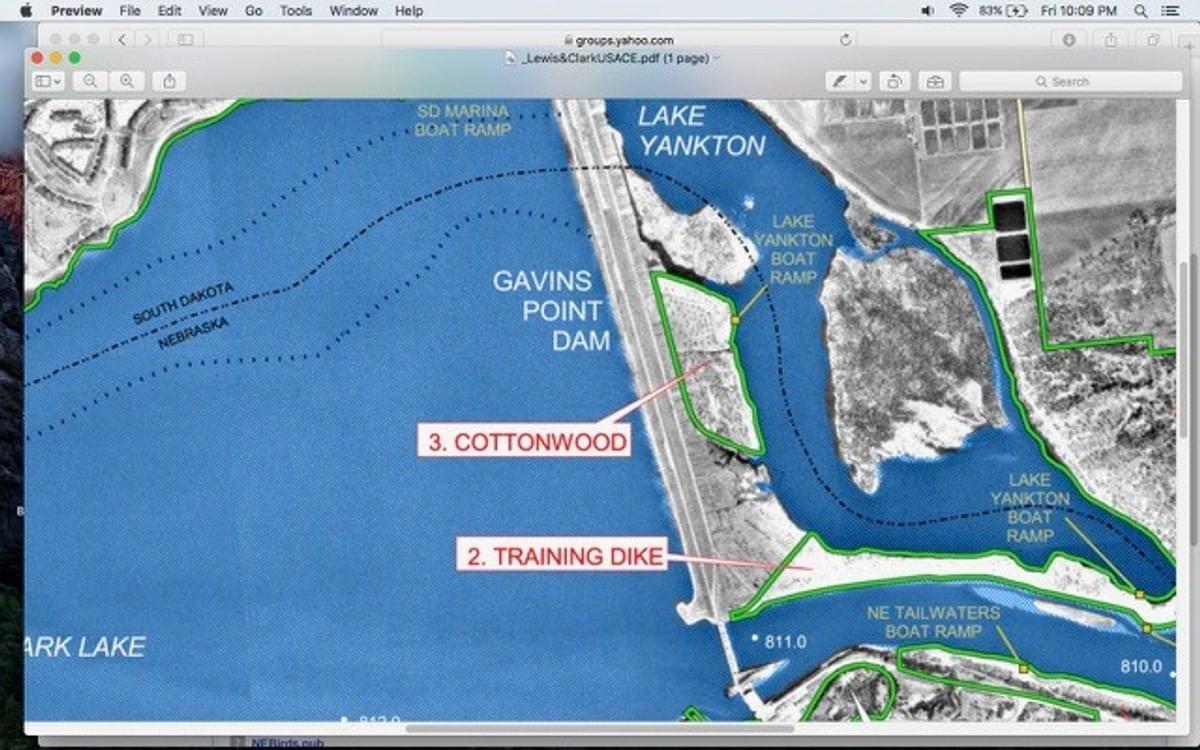The image size is (1200, 750).
Task: Click the zoom in magnifier button
Action: 127,81
